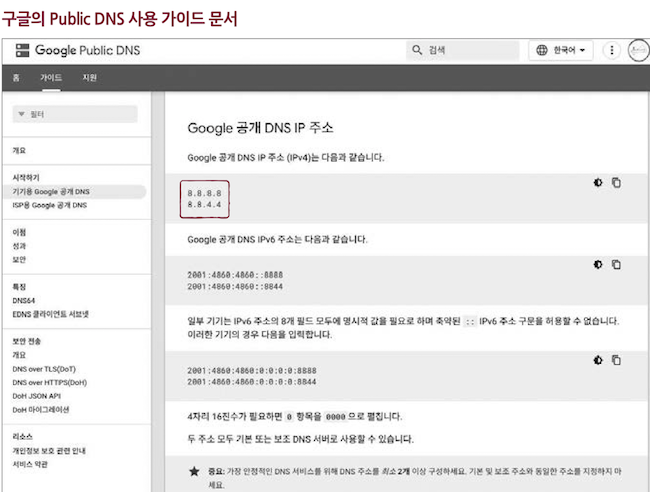Click the 2001:4860:4860::8844 address text
Image resolution: width=650 pixels, height=492 pixels.
[x=235, y=286]
